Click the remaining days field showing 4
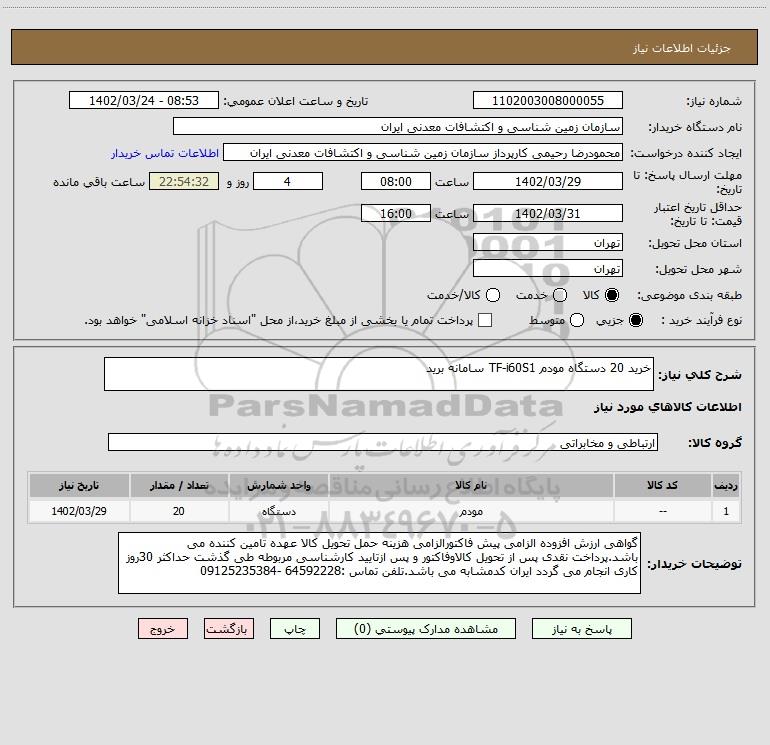Image resolution: width=770 pixels, height=745 pixels. pos(288,181)
